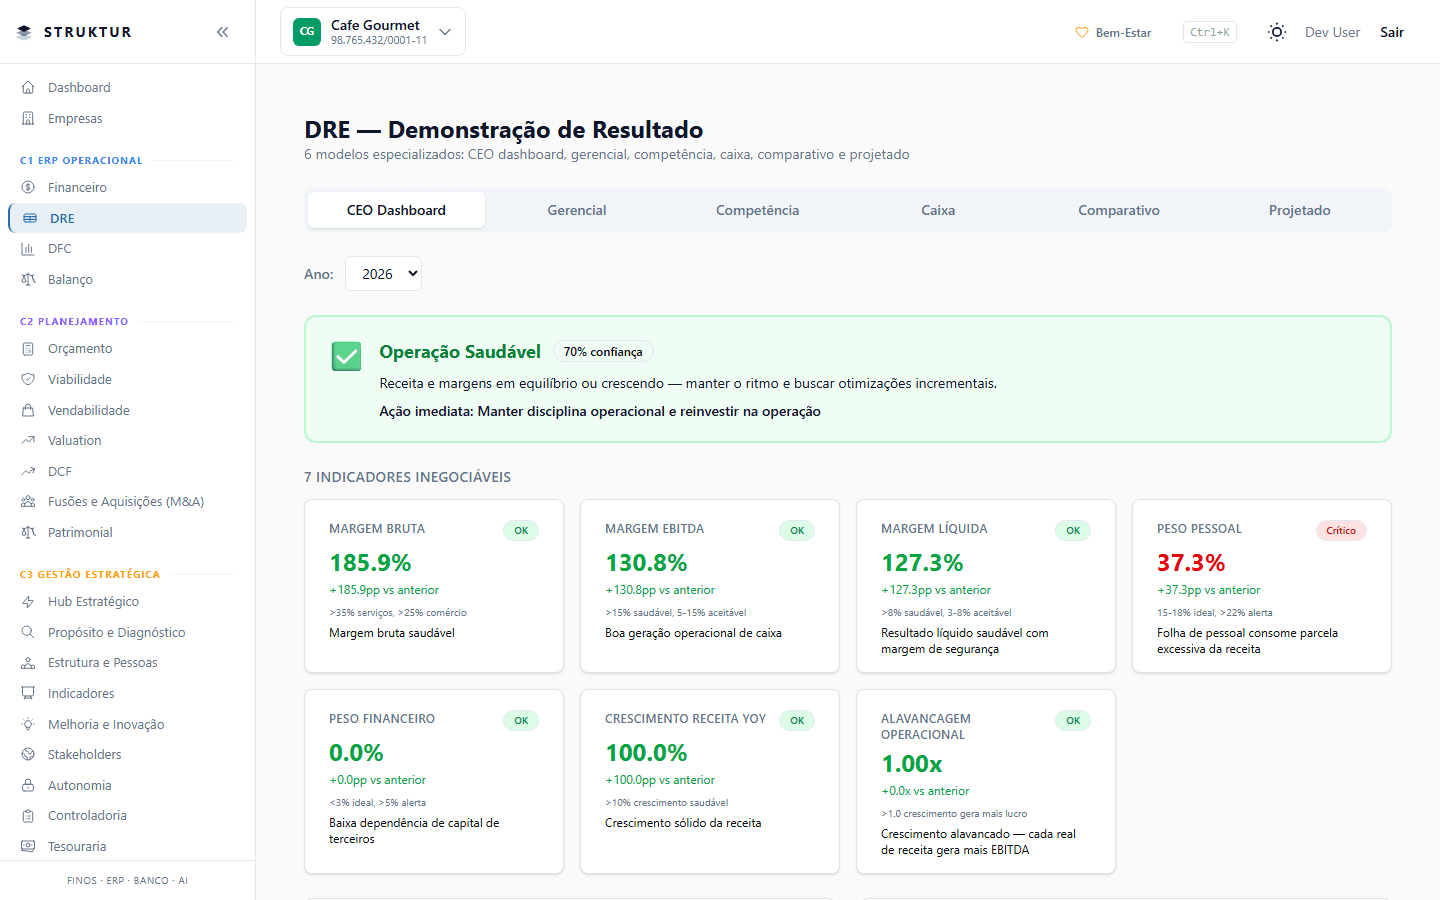This screenshot has width=1440, height=900.
Task: Click Peso Pessoal 37.3% value
Action: [x=1191, y=563]
